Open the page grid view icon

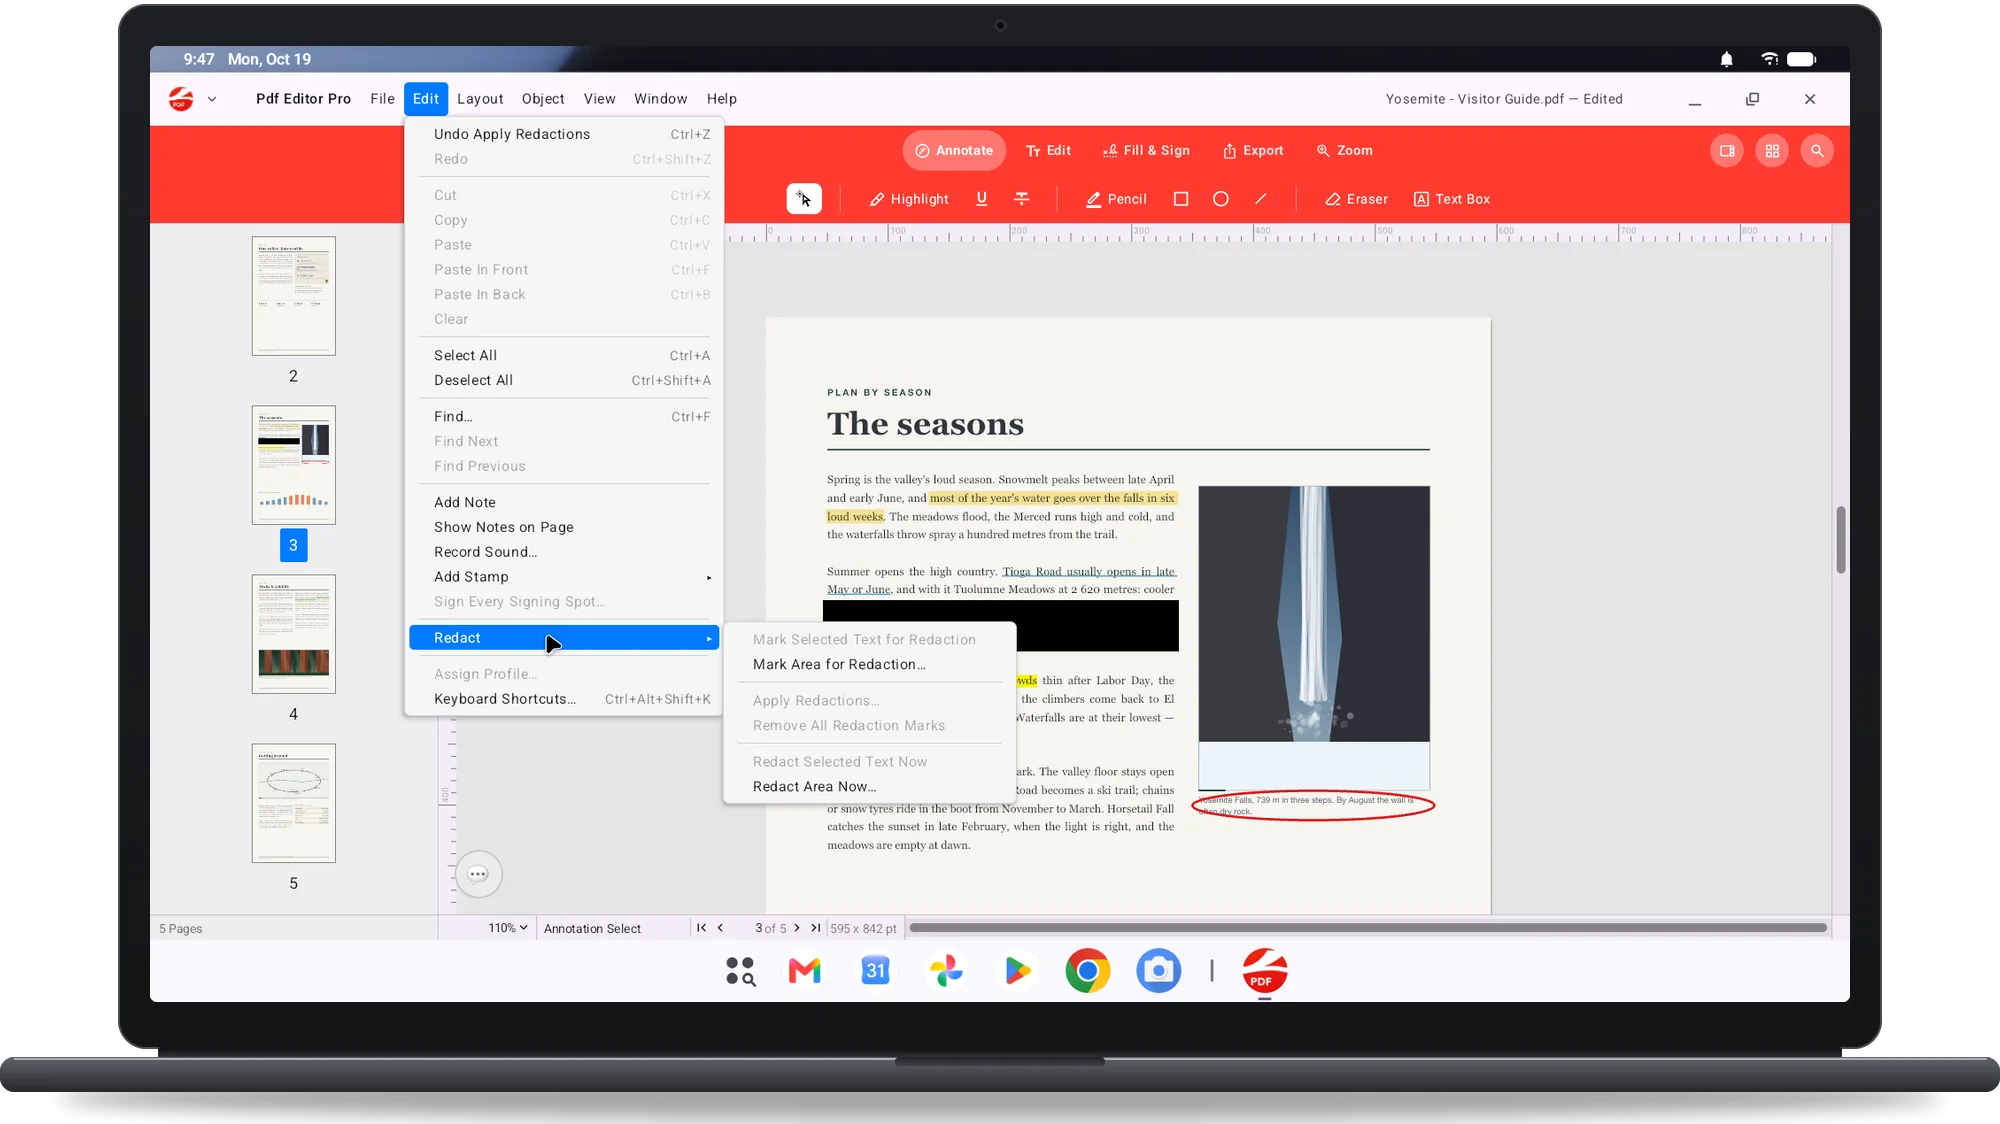[1771, 151]
